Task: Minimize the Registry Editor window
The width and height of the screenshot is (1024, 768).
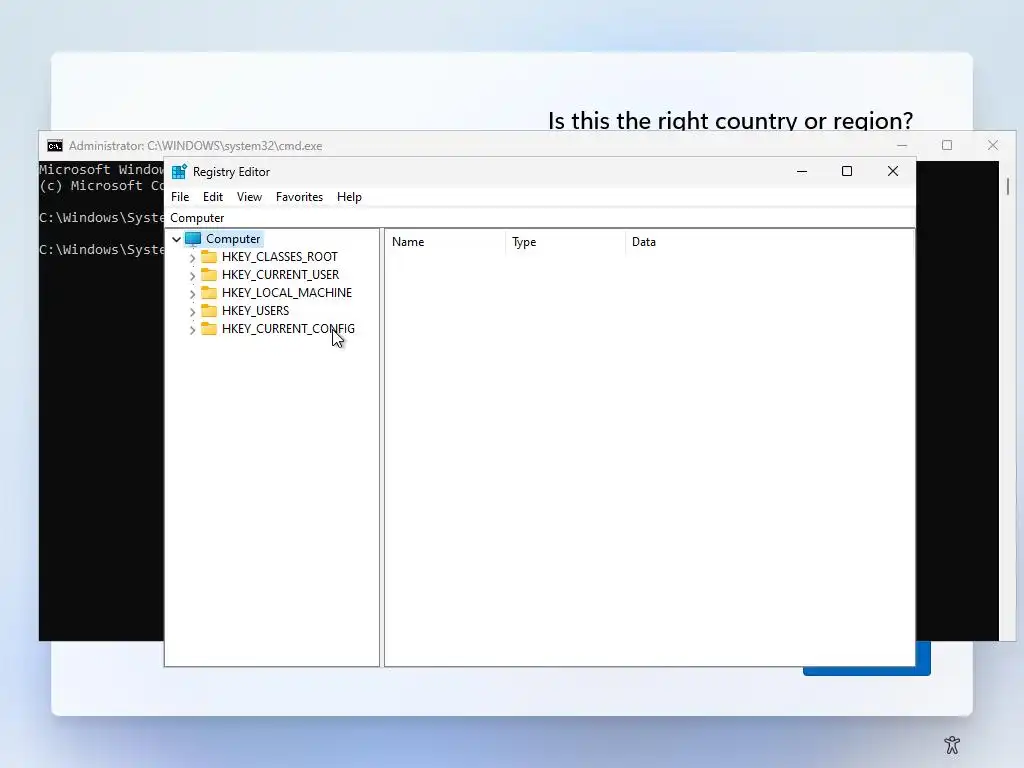Action: (x=802, y=171)
